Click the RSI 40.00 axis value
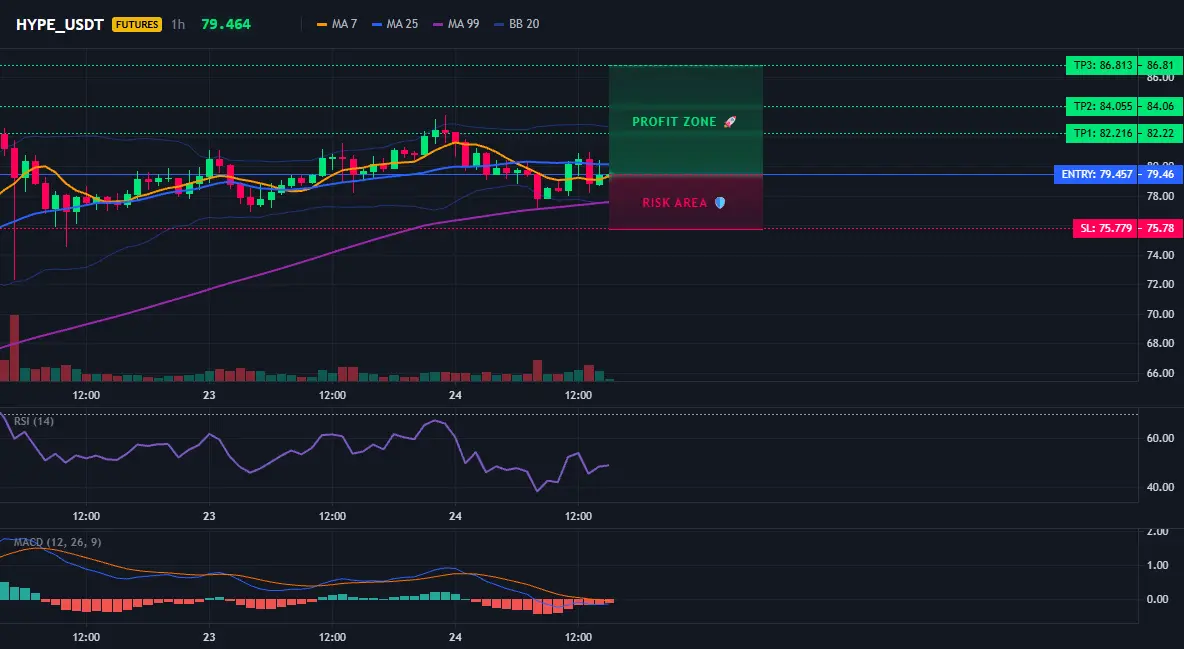This screenshot has width=1184, height=649. [x=1161, y=487]
